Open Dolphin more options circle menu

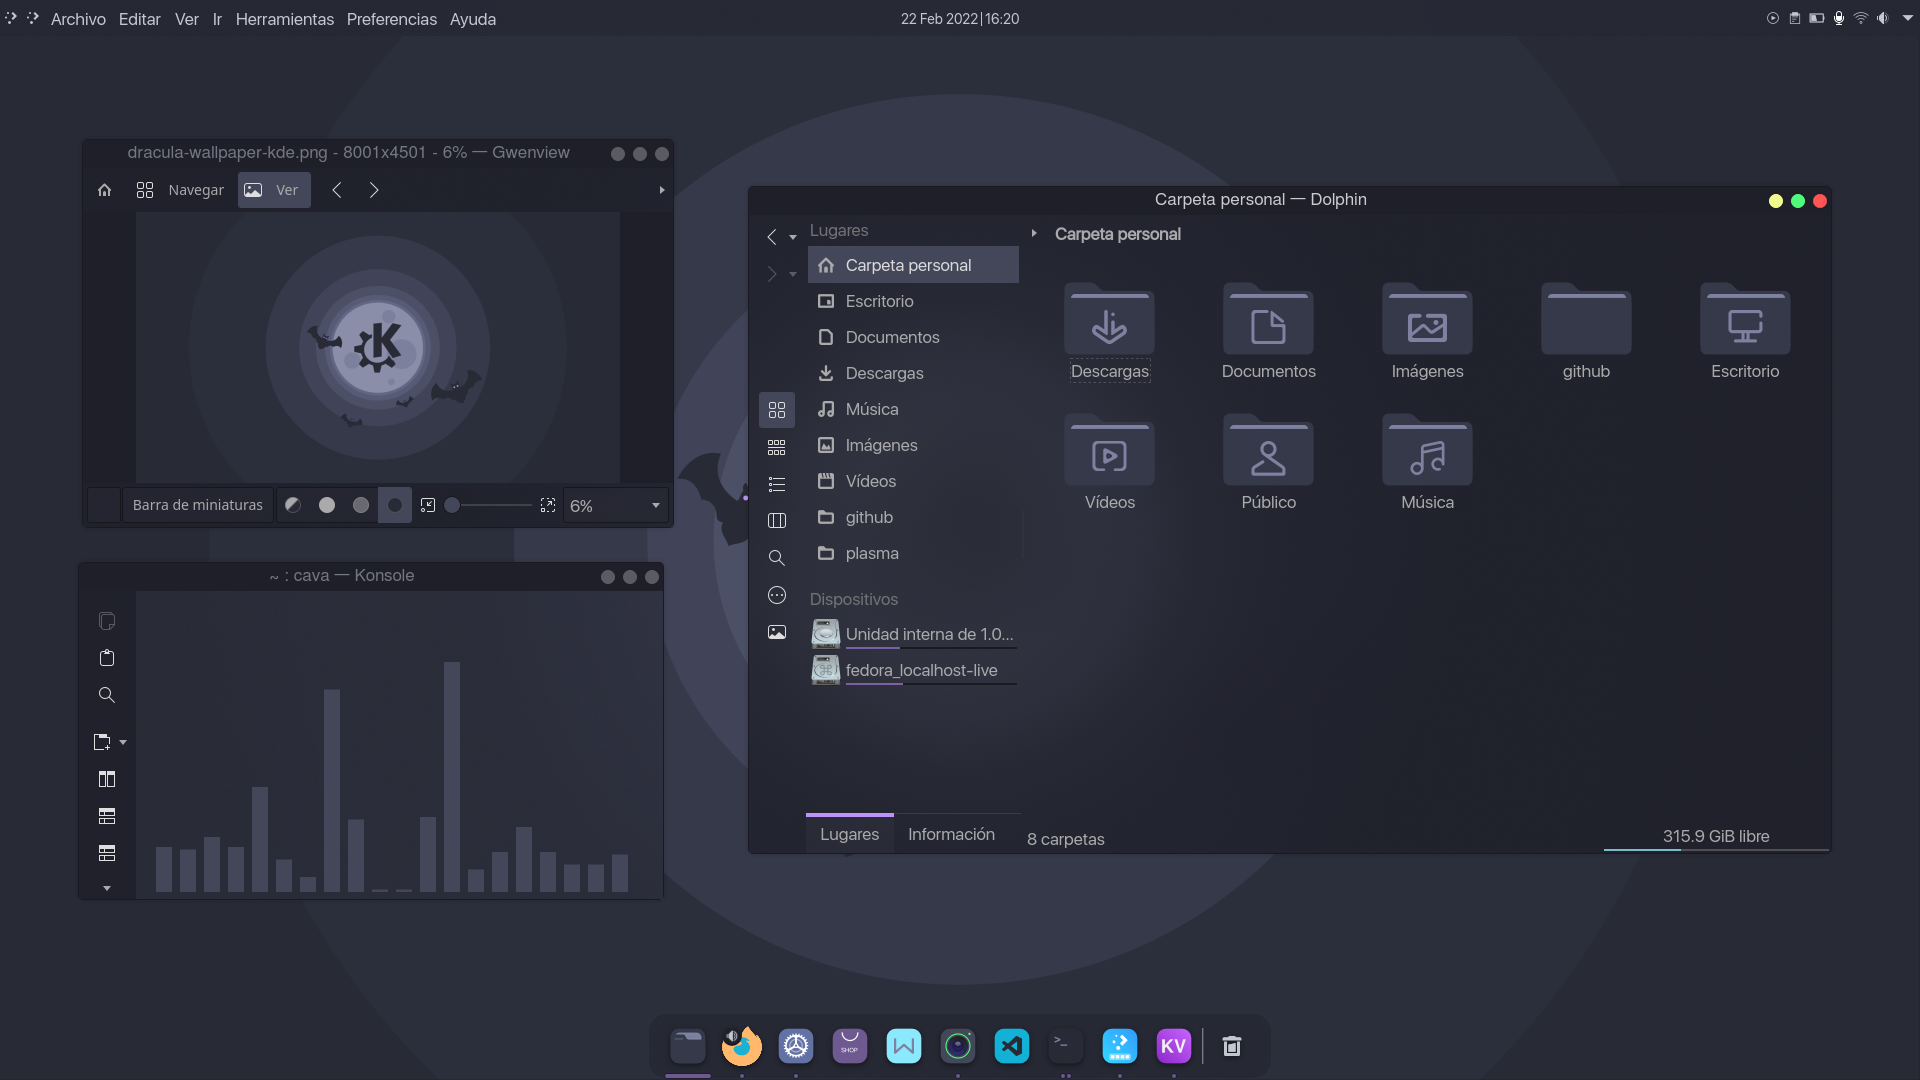[777, 595]
